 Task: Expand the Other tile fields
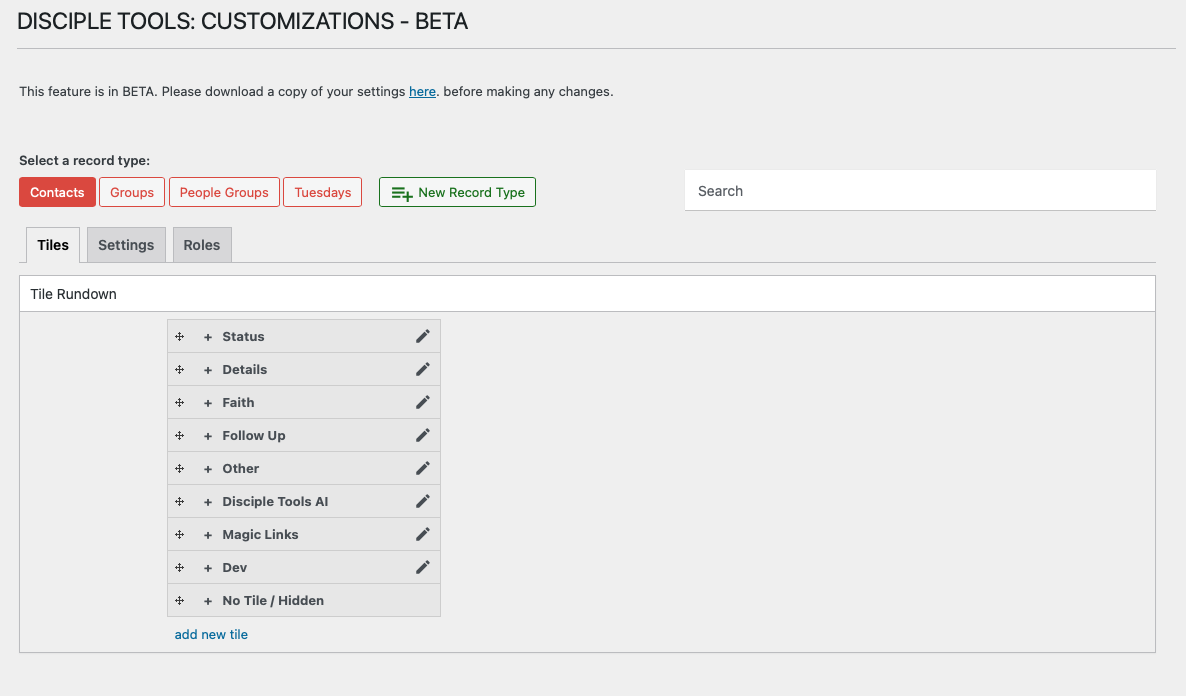click(208, 469)
